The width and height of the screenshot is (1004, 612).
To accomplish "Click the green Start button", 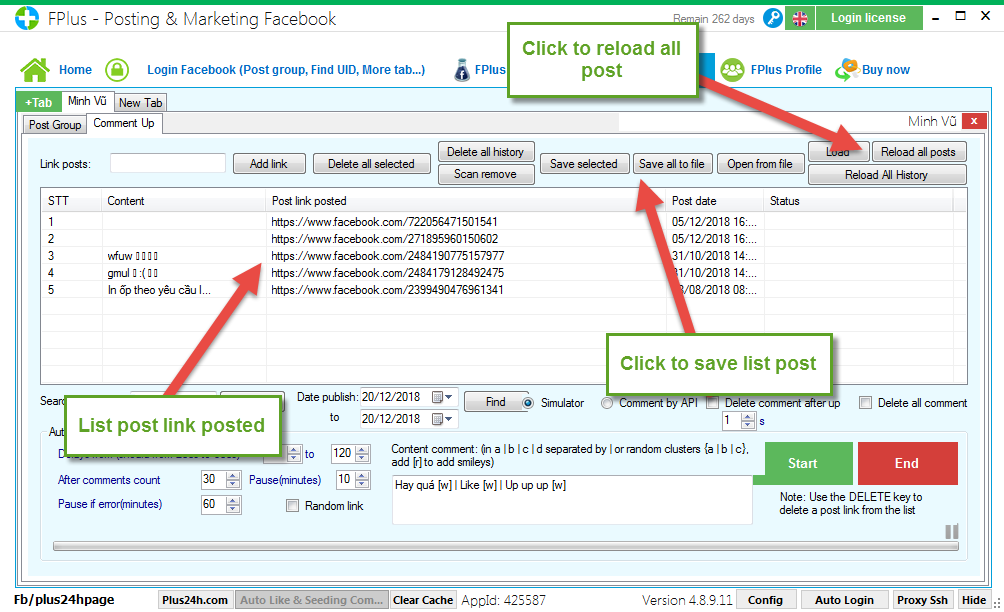I will [802, 463].
